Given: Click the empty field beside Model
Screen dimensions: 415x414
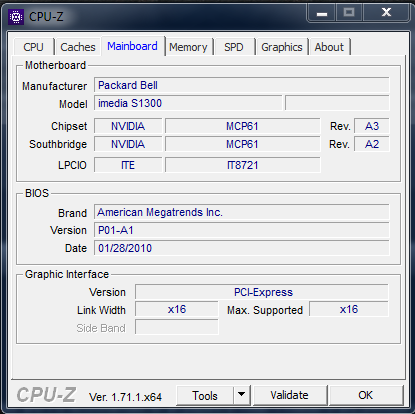Looking at the screenshot, I should click(337, 103).
